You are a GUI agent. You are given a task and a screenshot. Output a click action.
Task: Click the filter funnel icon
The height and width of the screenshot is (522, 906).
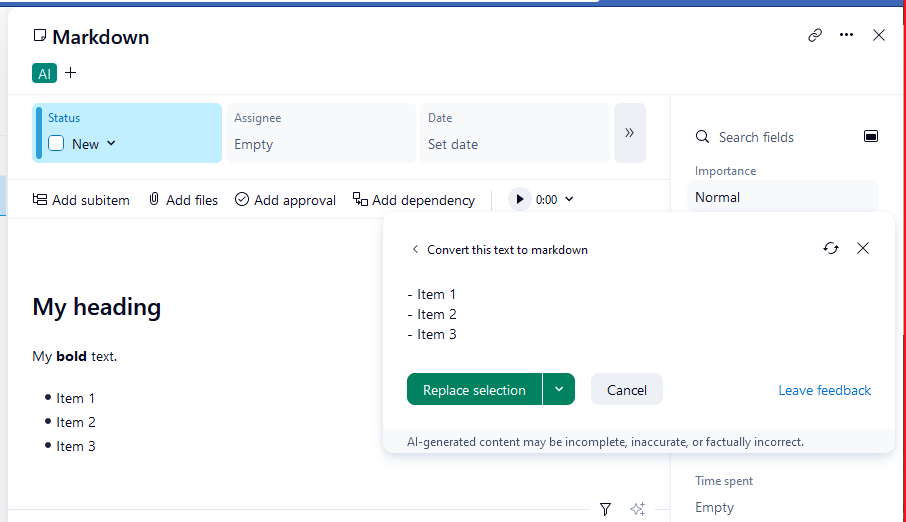tap(605, 509)
